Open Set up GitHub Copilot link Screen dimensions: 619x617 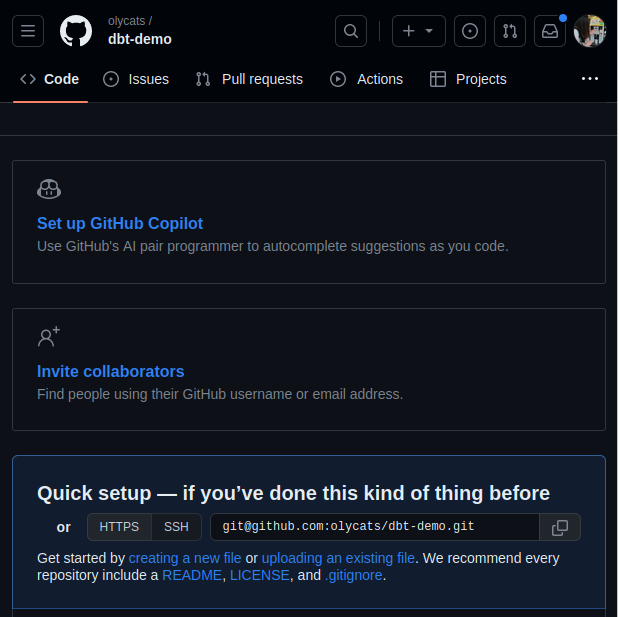coord(120,223)
